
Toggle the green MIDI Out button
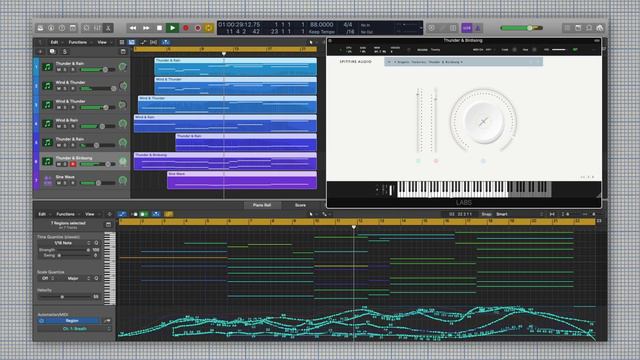coord(143,214)
